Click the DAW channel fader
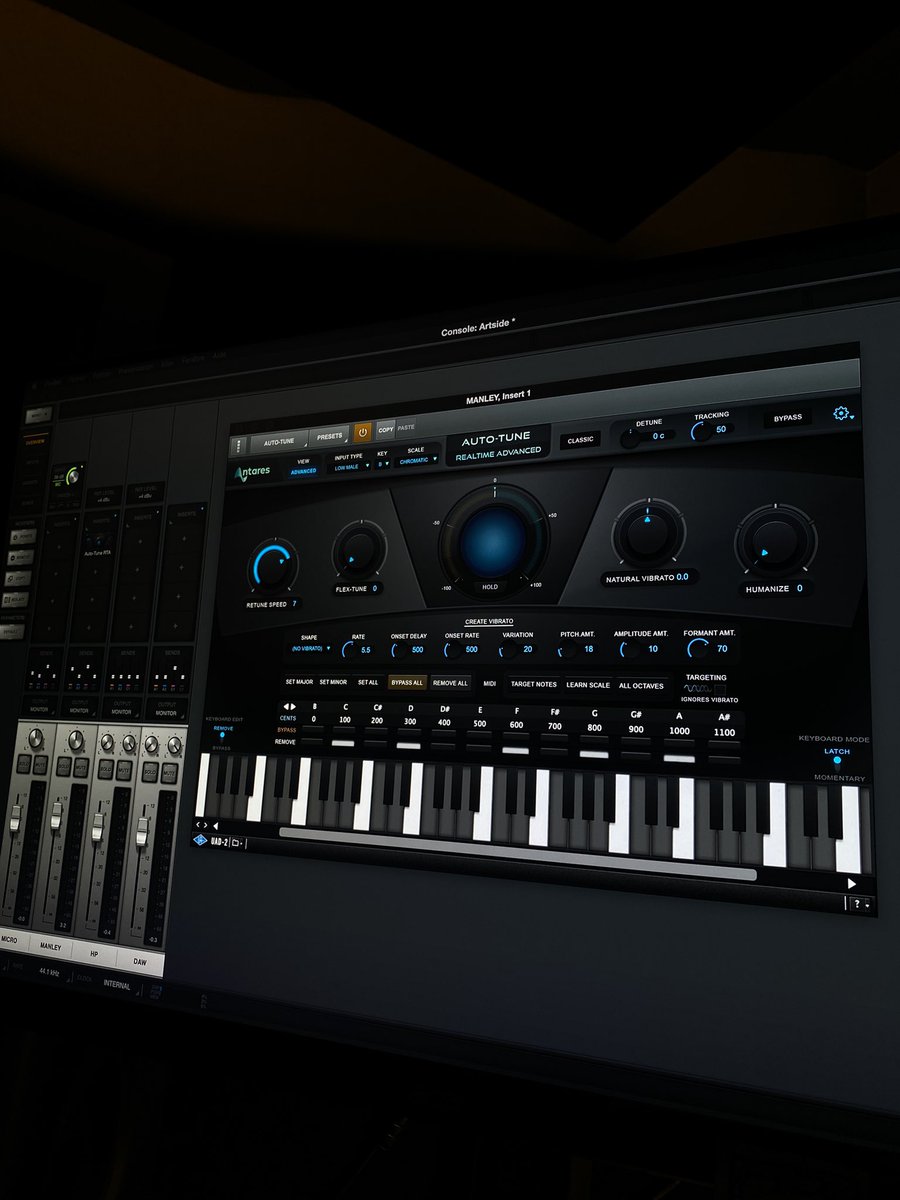Image resolution: width=900 pixels, height=1200 pixels. click(142, 831)
